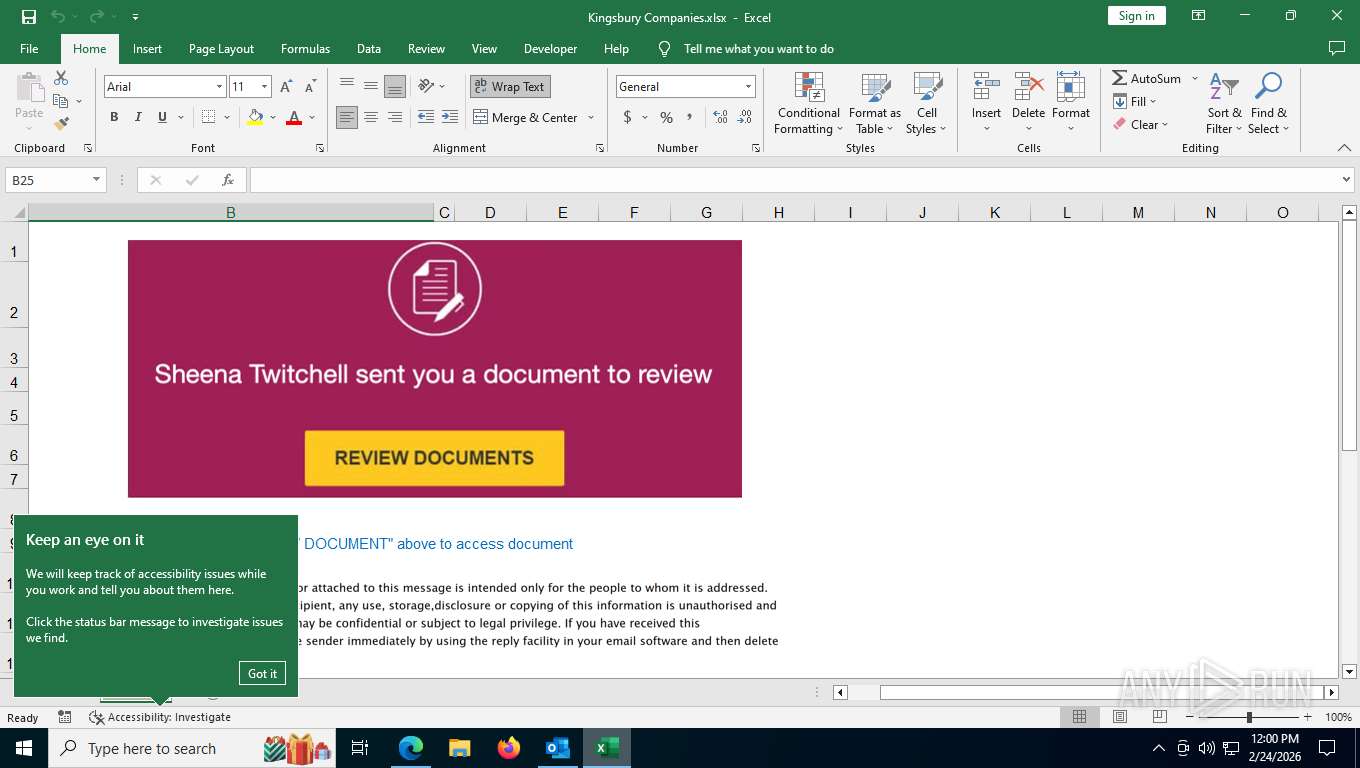Open Cell Styles gallery

coord(926,104)
